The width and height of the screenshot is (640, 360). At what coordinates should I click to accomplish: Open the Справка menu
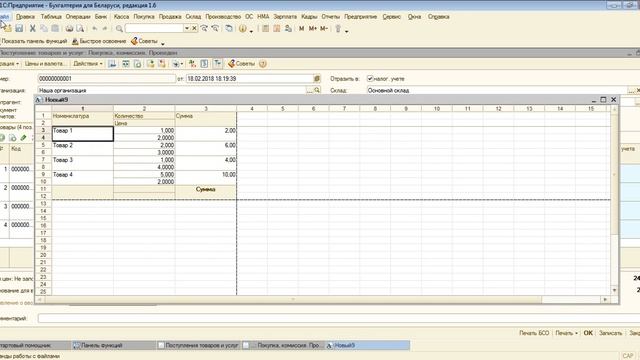pos(438,17)
